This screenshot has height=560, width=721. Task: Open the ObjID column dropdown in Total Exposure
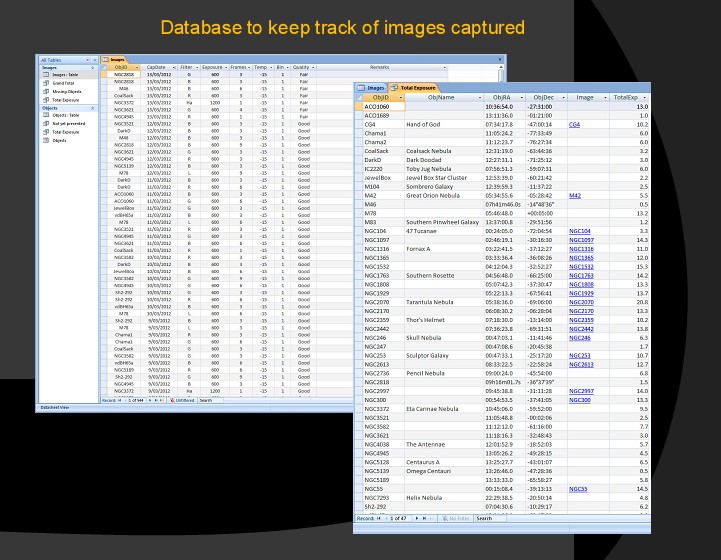point(401,97)
